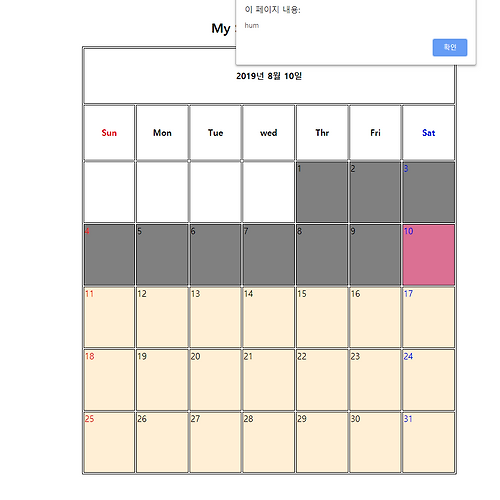Click greyed-out Sunday 4 cell
Screen dimensions: 500x500
click(109, 255)
